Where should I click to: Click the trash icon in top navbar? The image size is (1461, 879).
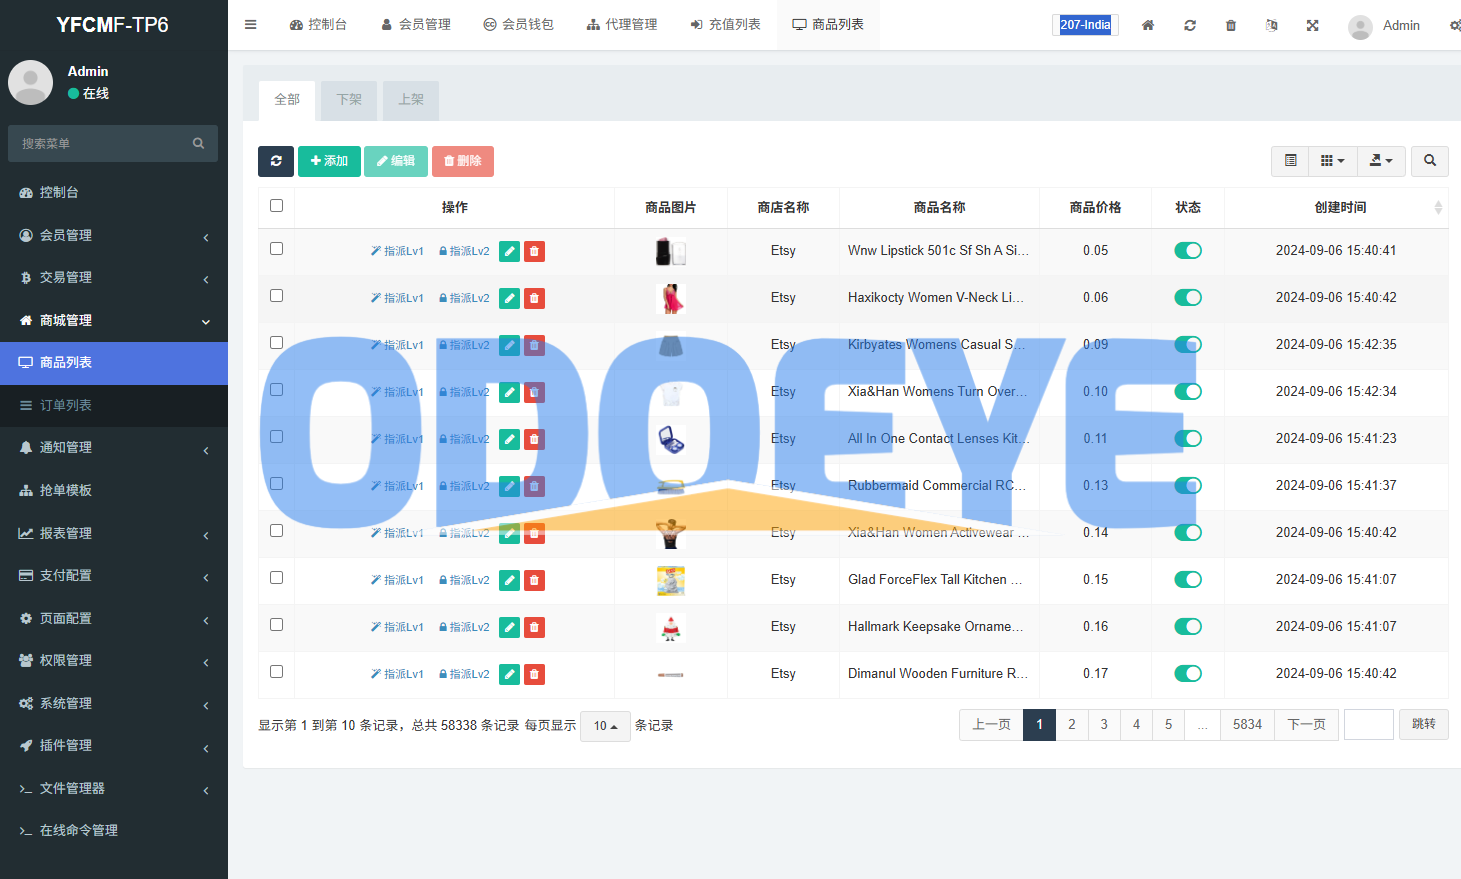tap(1231, 25)
